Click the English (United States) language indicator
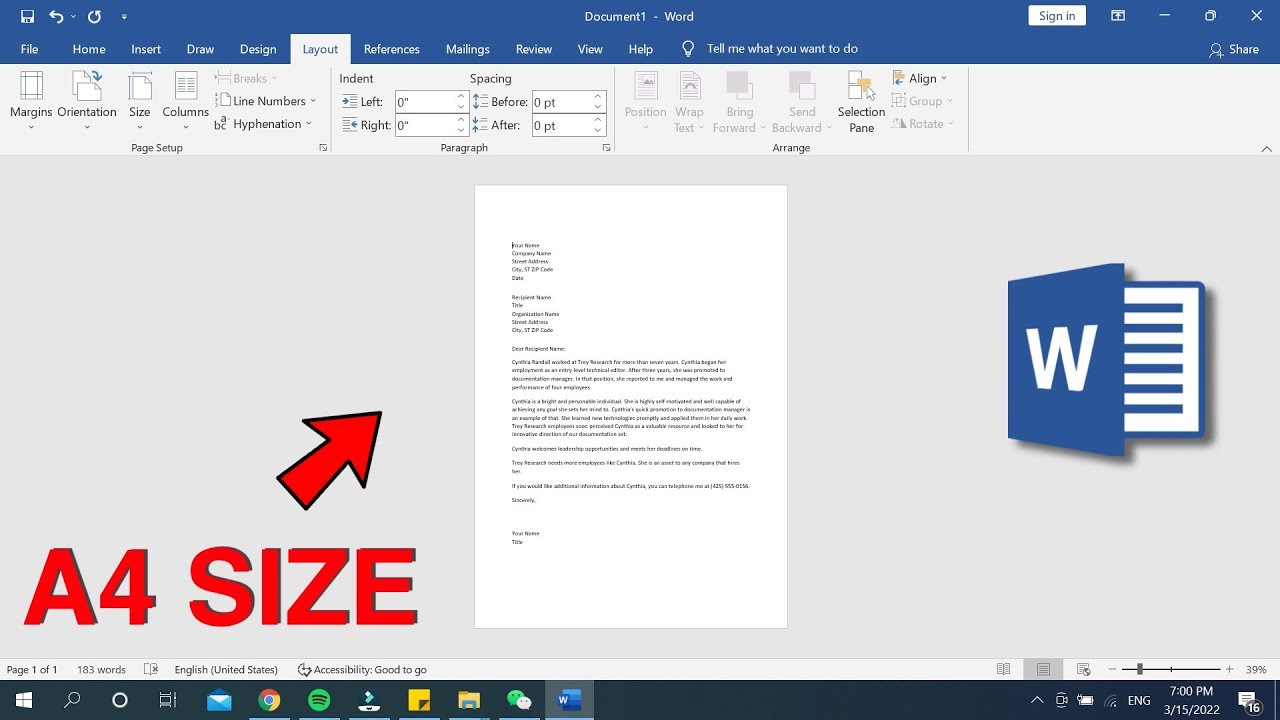The width and height of the screenshot is (1280, 720). coord(226,670)
